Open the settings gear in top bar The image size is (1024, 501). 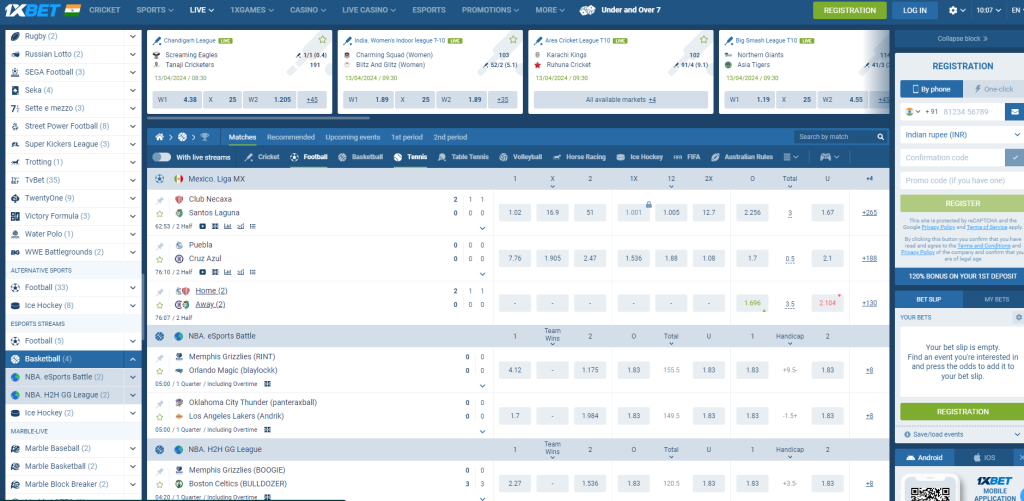953,10
